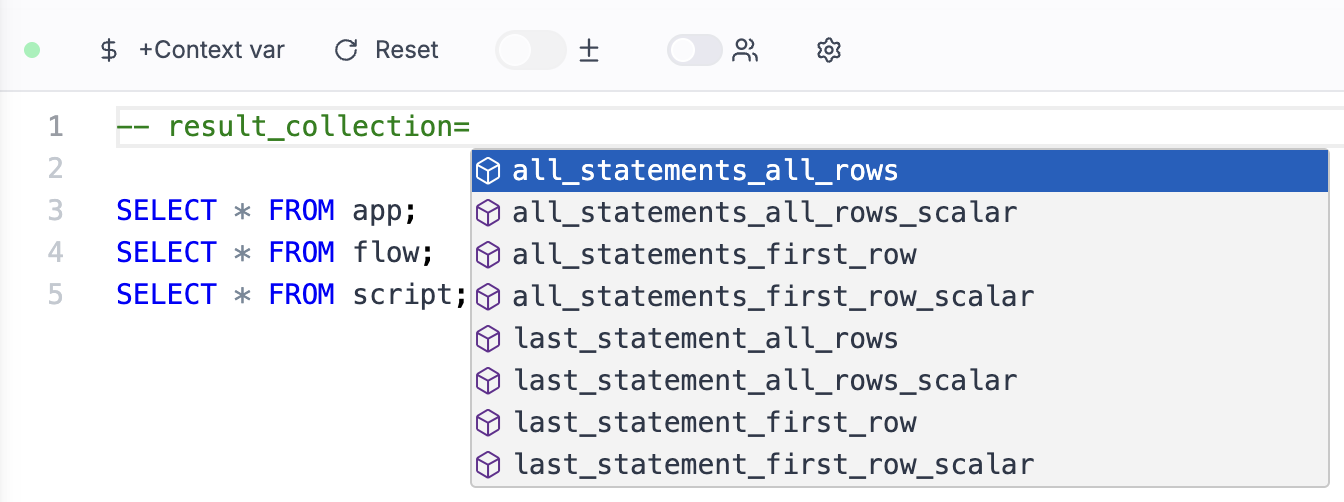Image resolution: width=1344 pixels, height=502 pixels.
Task: Click cube icon beside last_statement_all_rows
Action: 487,339
